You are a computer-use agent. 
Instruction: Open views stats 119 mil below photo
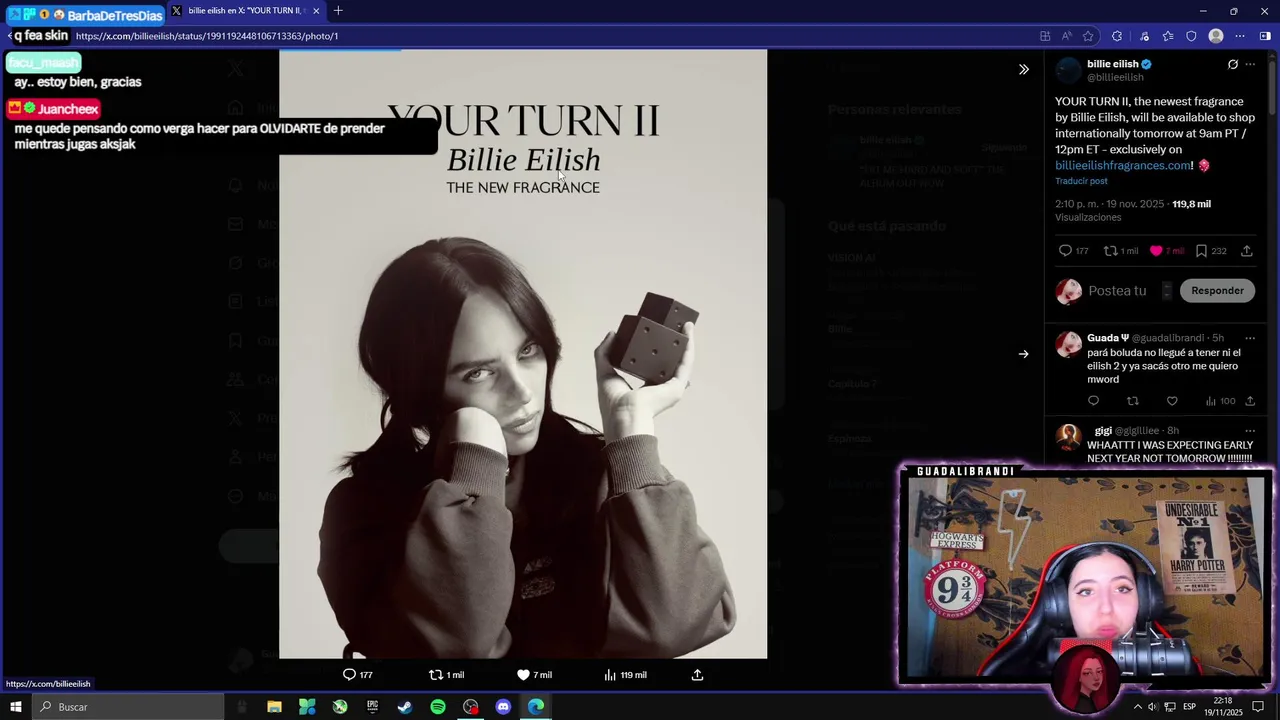(x=625, y=675)
